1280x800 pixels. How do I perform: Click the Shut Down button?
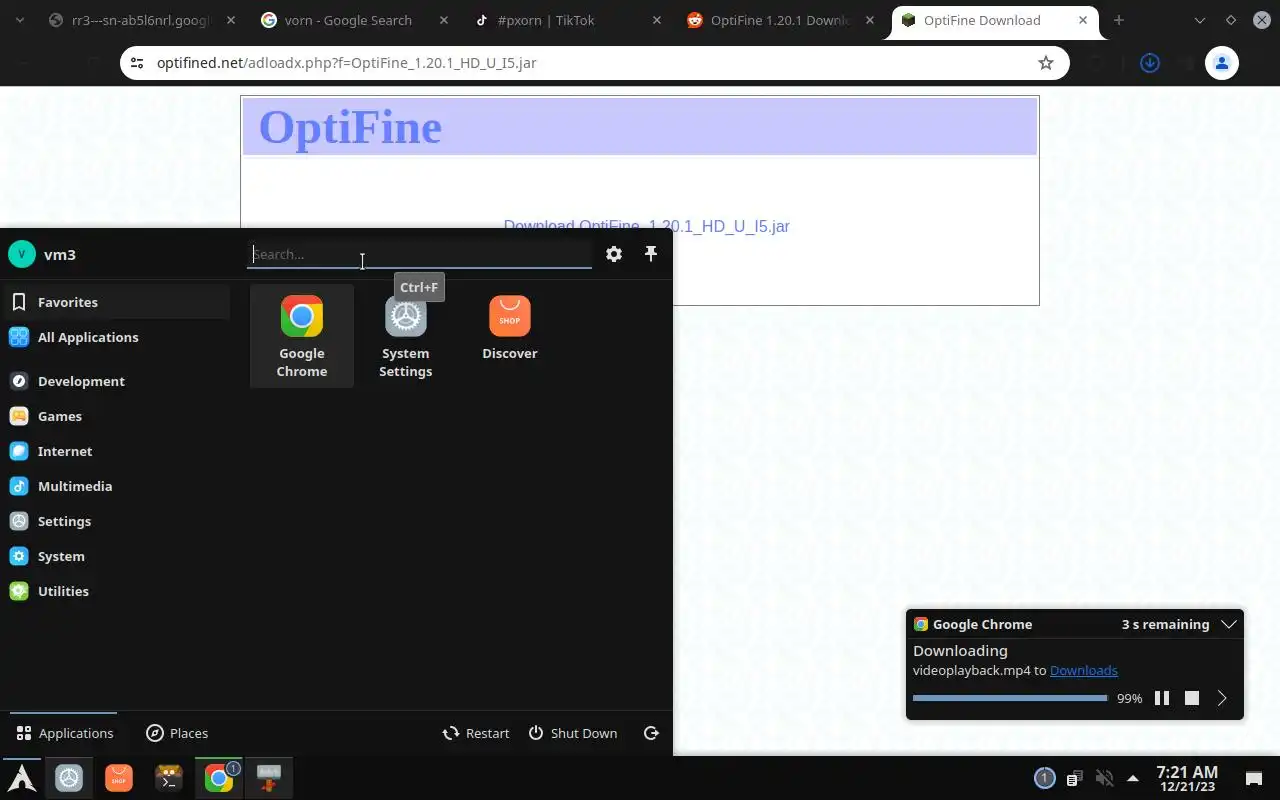coord(573,733)
